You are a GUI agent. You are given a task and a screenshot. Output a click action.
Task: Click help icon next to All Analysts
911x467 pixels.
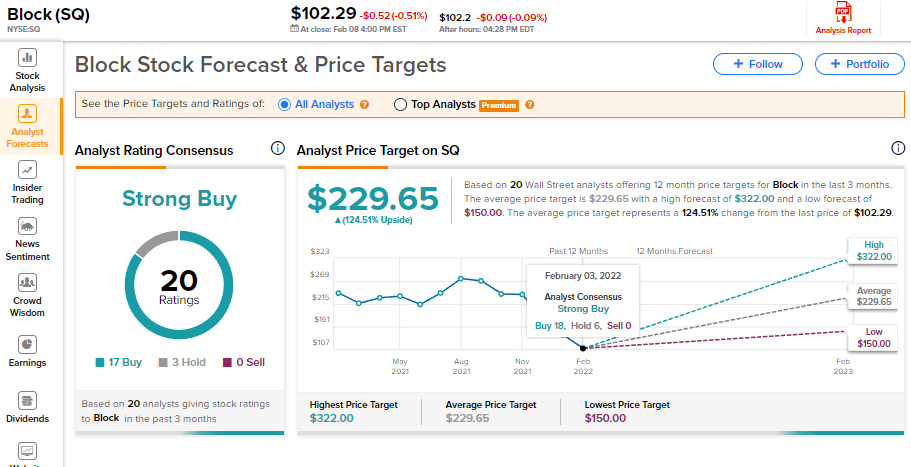pos(365,105)
